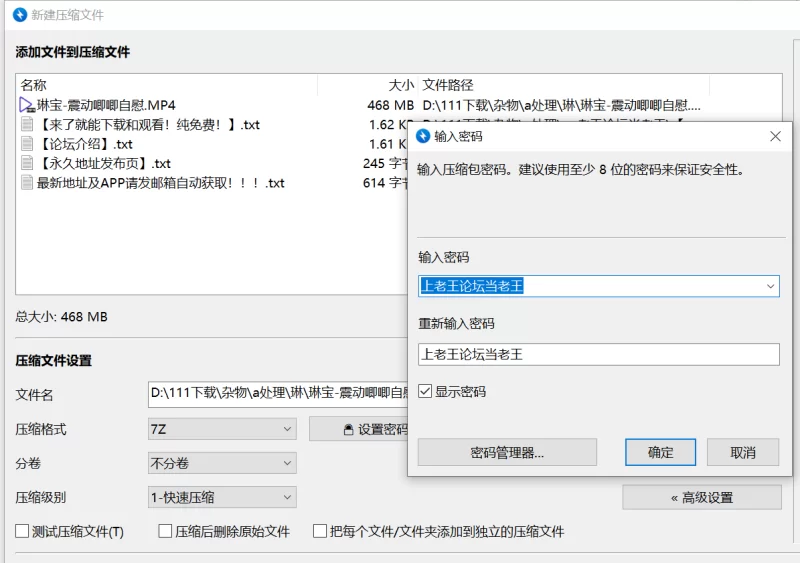Tick 压缩后删除原始文件 checkbox
800x563 pixels.
(166, 532)
